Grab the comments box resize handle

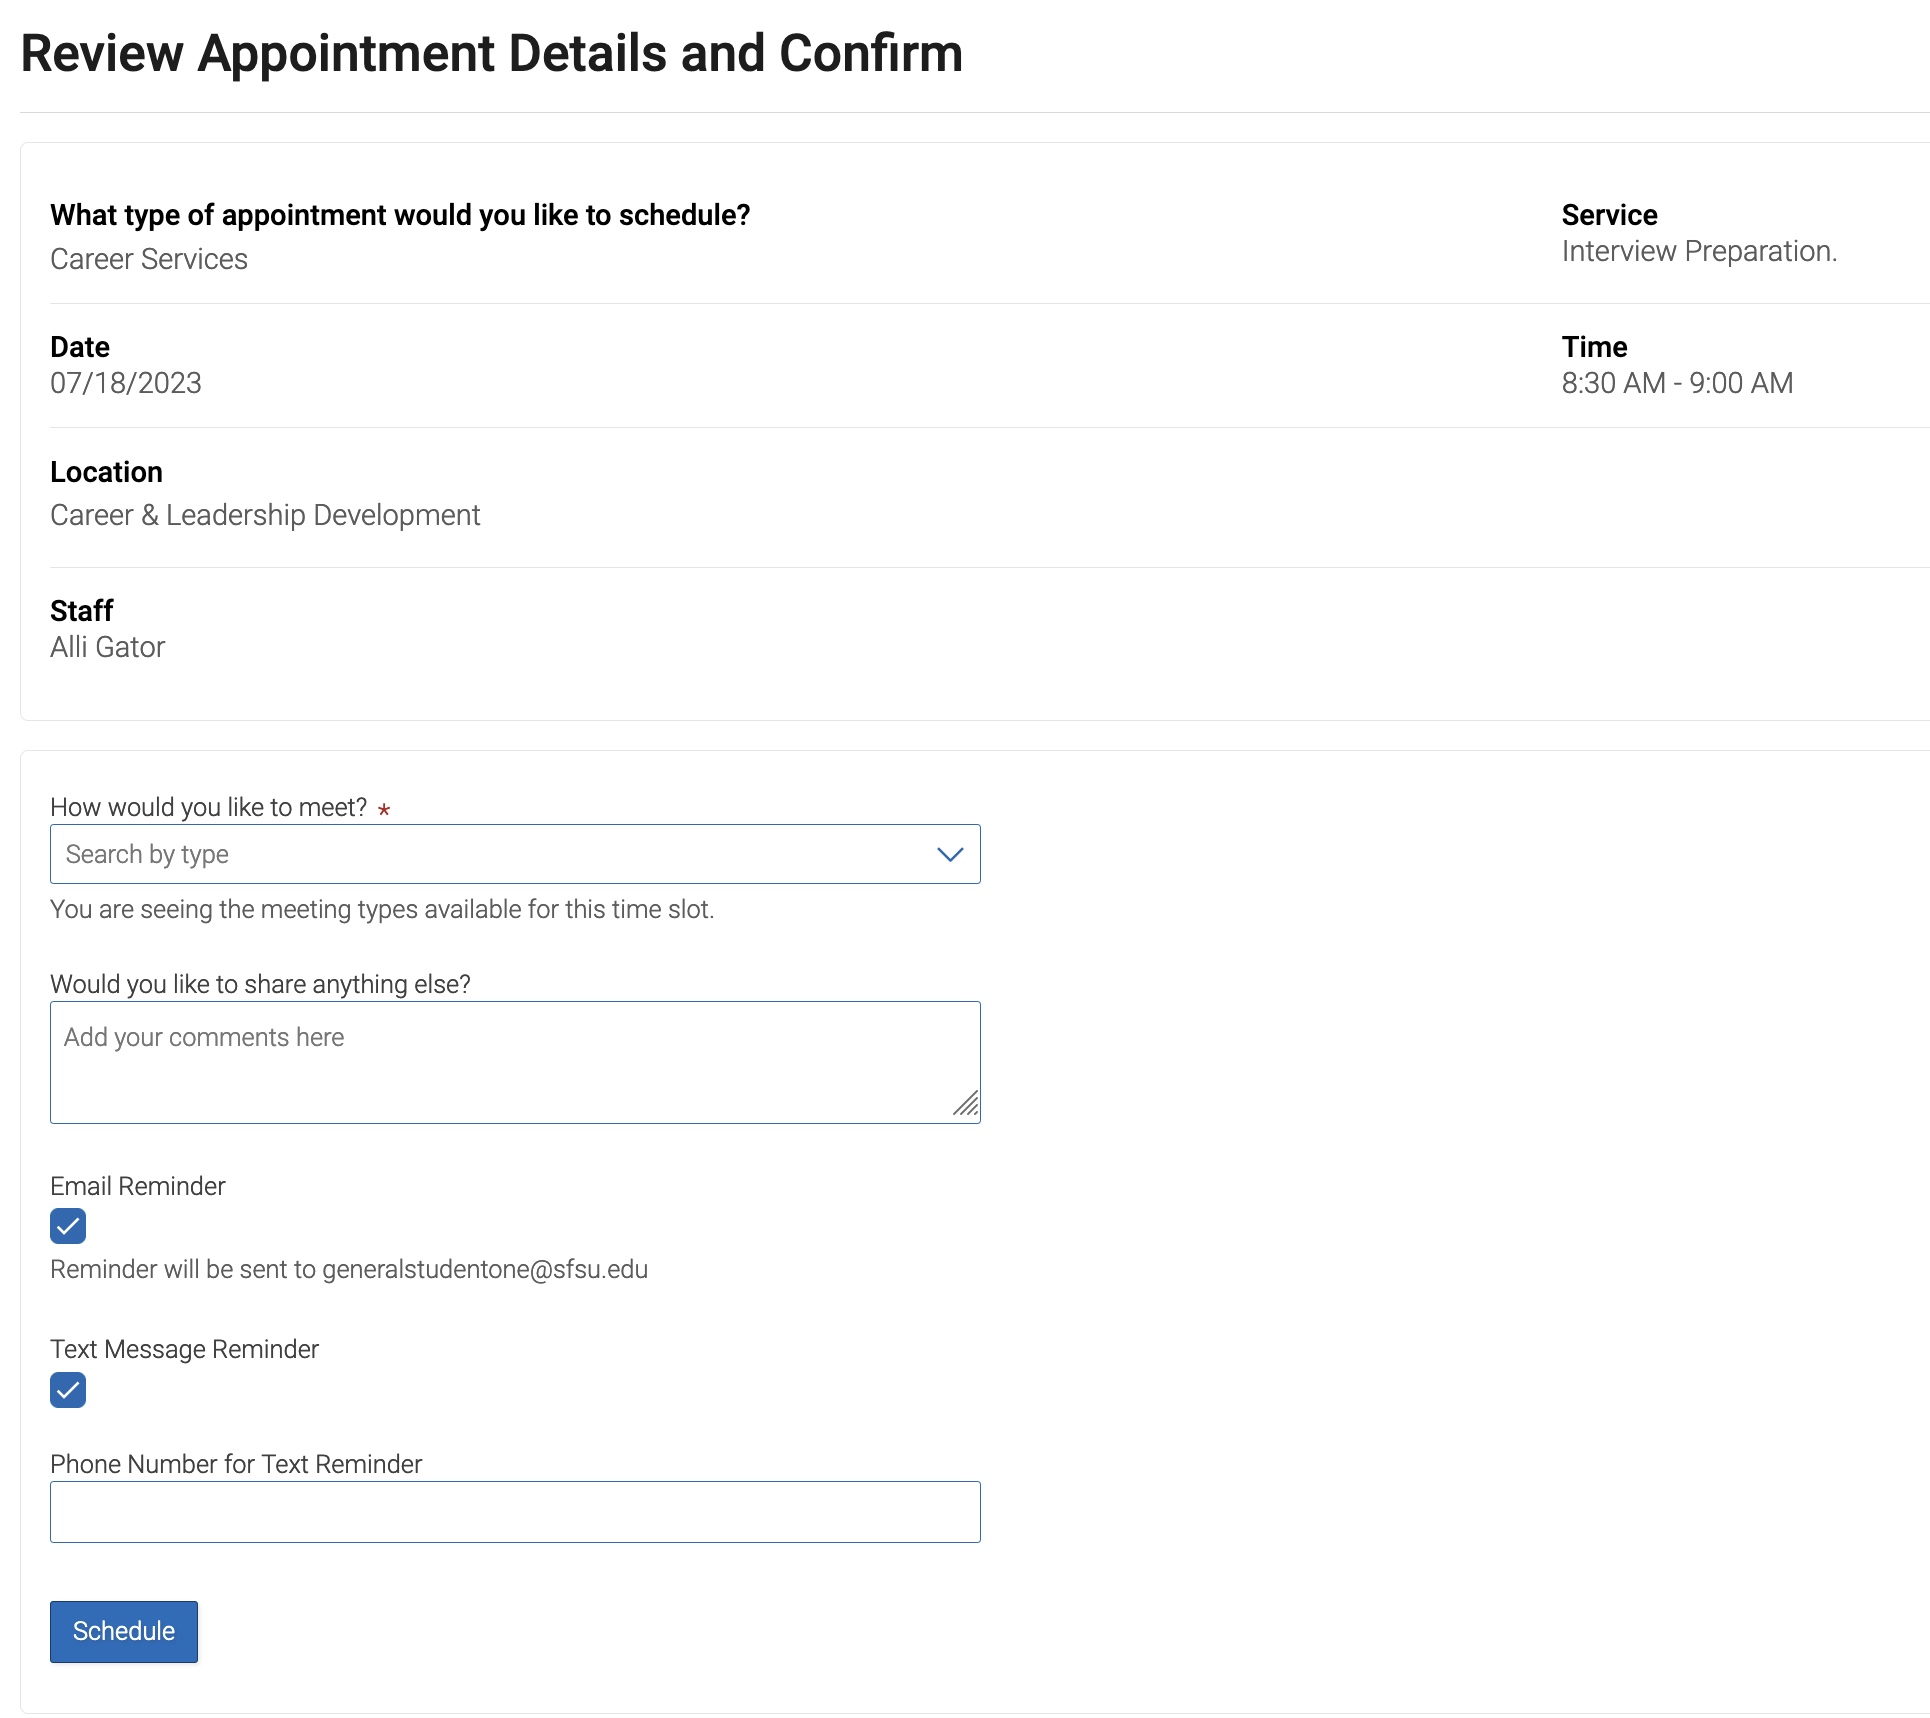(966, 1104)
